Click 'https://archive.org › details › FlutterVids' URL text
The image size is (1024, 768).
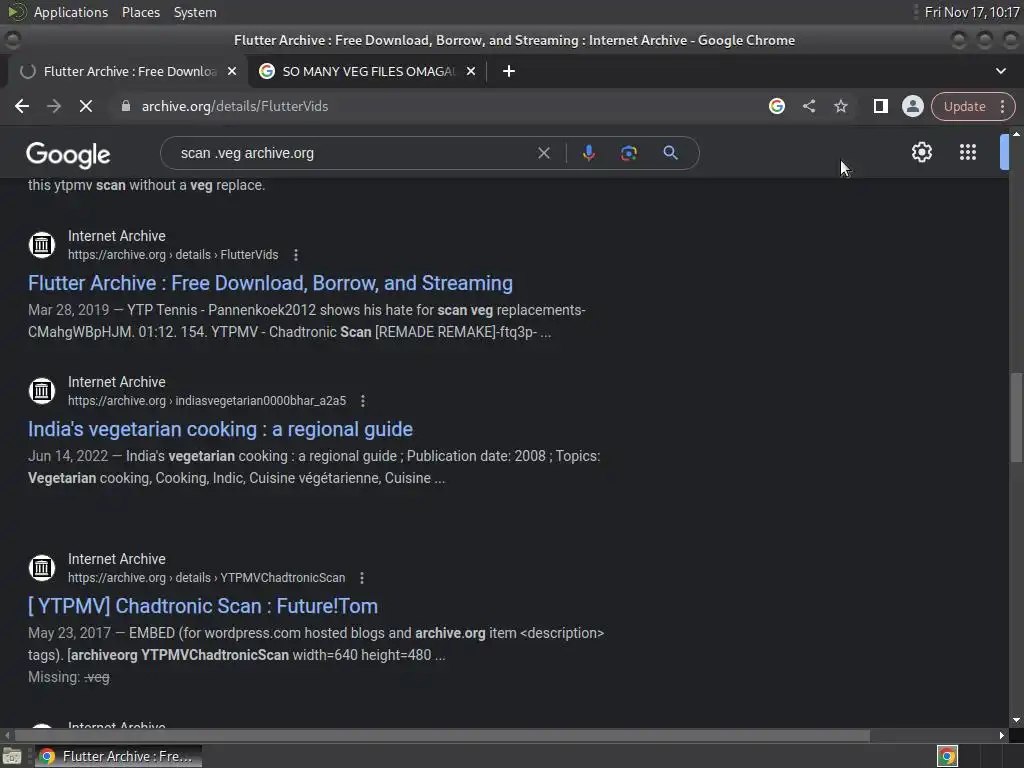point(173,255)
